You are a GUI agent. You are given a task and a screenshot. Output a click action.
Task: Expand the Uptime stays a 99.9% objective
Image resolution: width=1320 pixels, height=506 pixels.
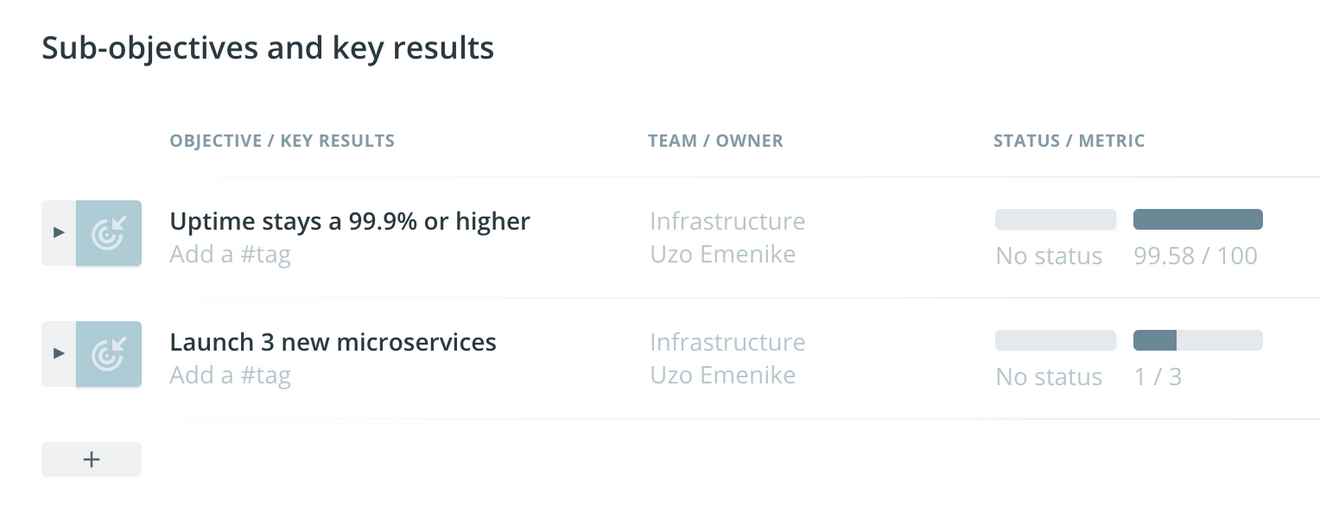pyautogui.click(x=58, y=233)
